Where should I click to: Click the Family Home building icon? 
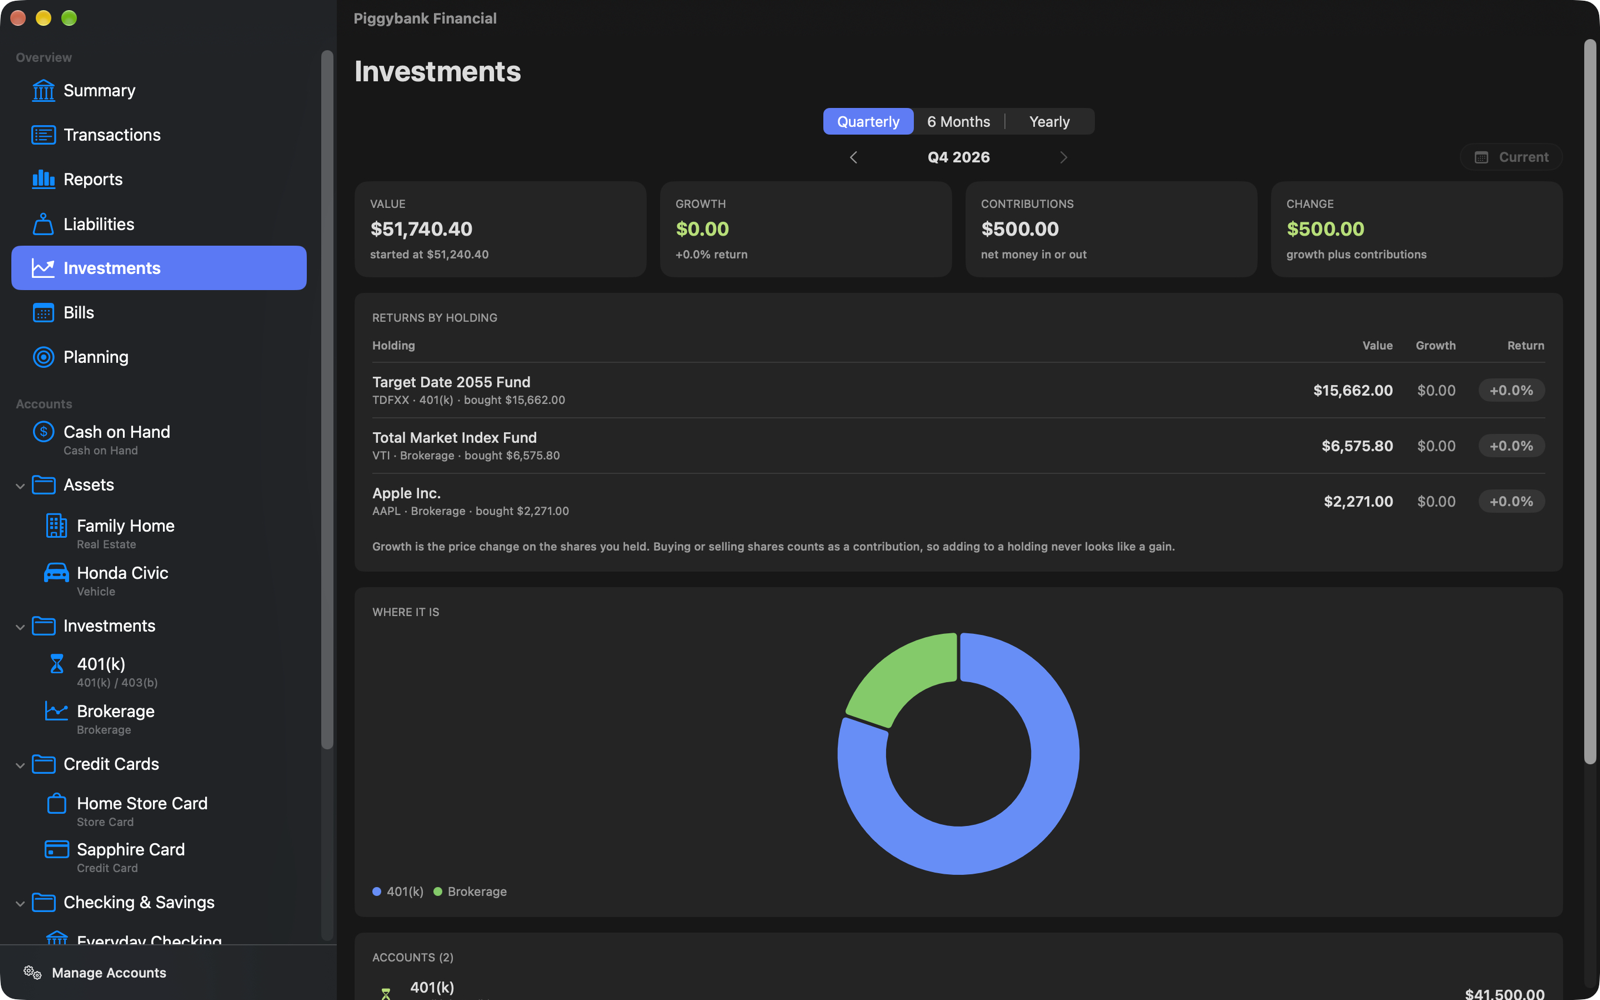pyautogui.click(x=56, y=526)
